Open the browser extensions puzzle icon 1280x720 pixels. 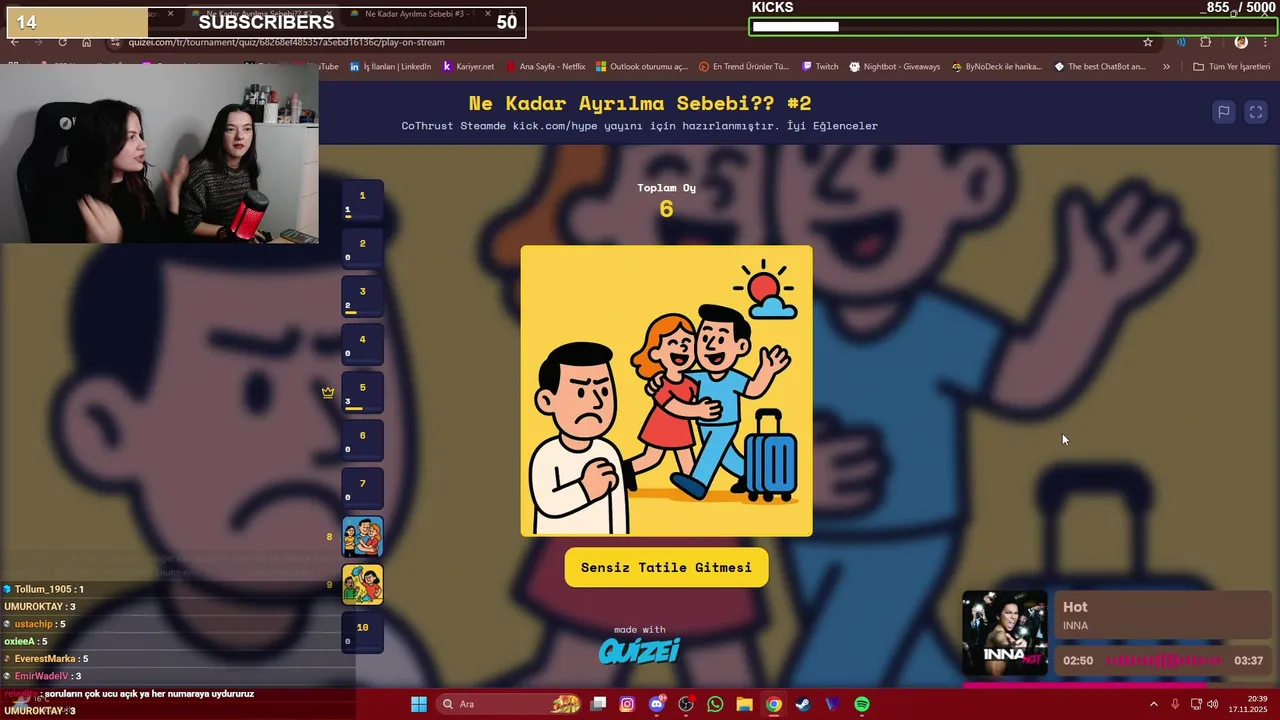[1205, 42]
